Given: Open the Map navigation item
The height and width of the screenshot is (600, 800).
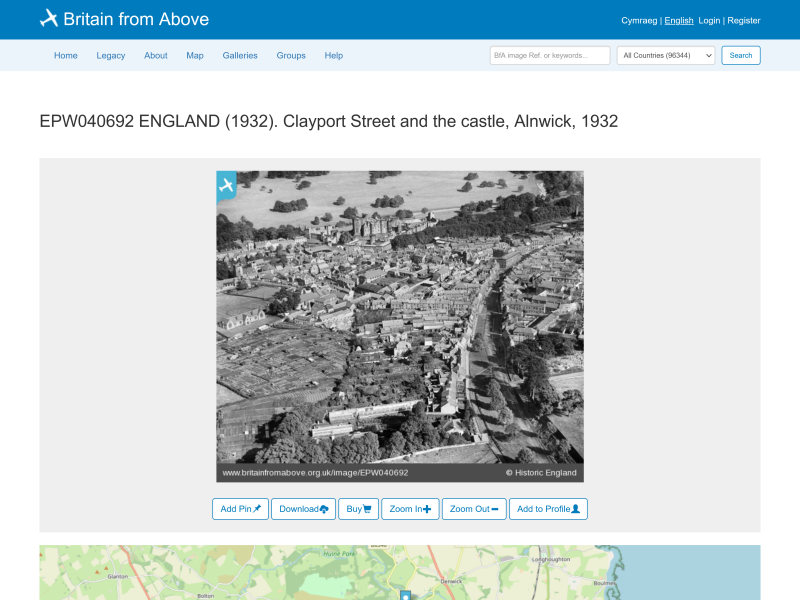Looking at the screenshot, I should 195,56.
